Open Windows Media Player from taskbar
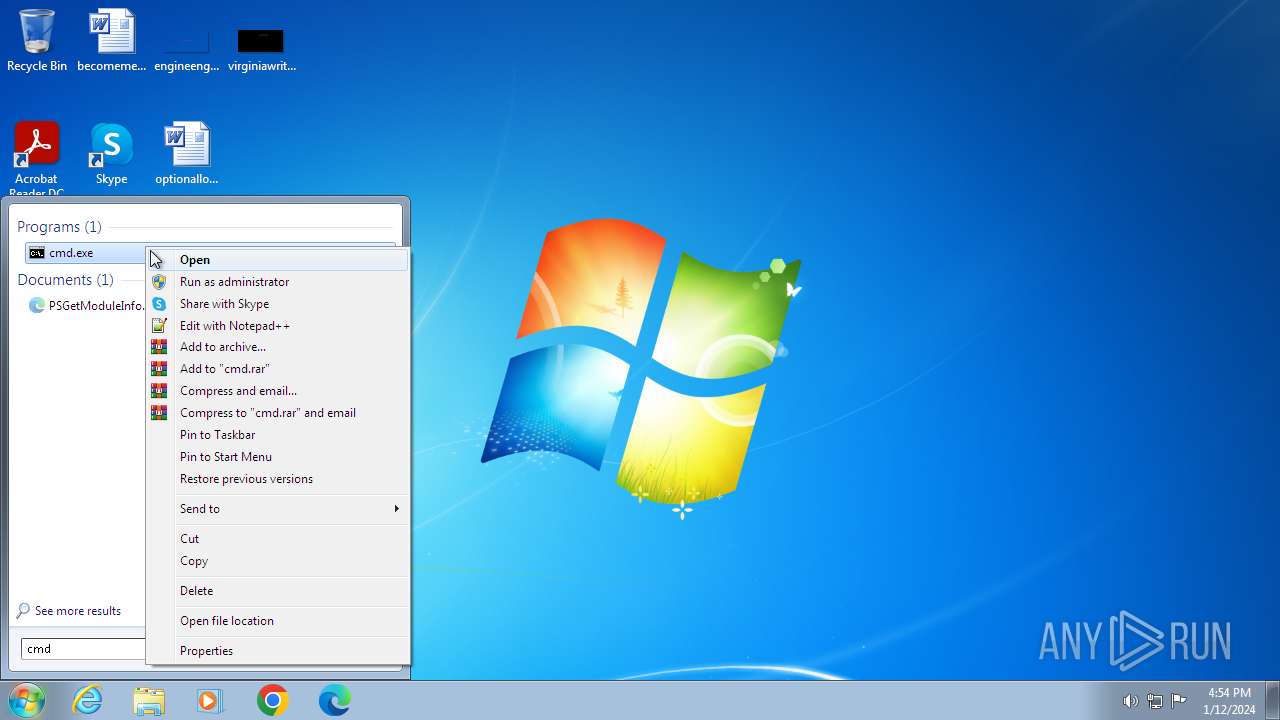The image size is (1280, 720). 210,700
